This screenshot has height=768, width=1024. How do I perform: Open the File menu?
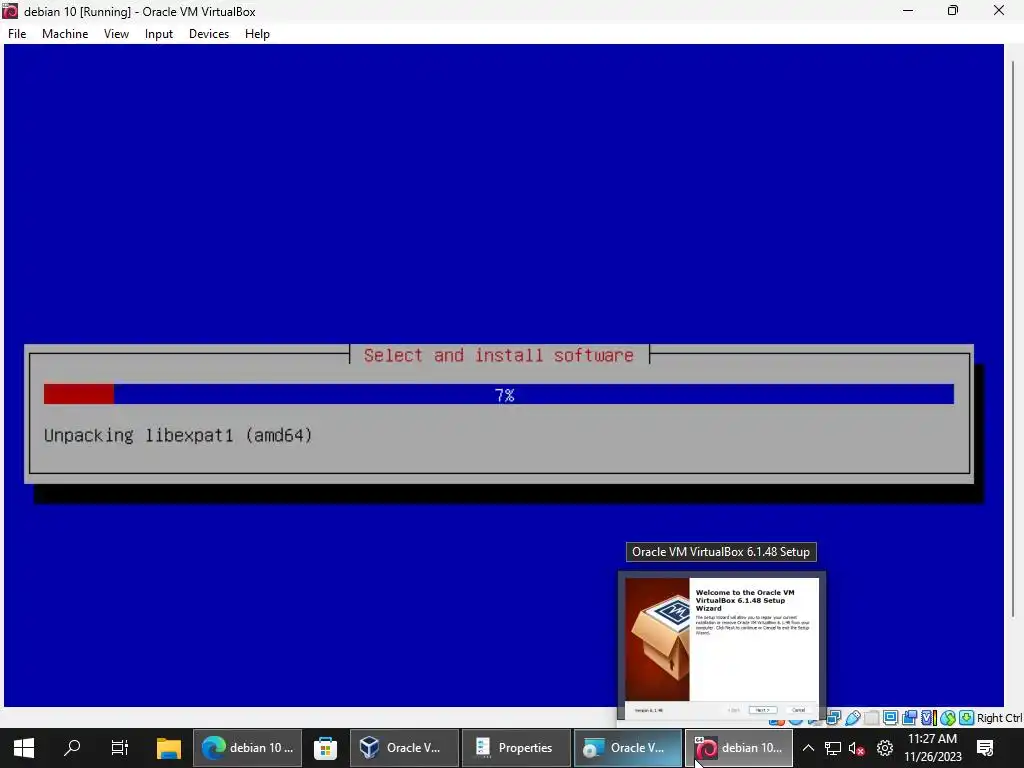pos(17,34)
